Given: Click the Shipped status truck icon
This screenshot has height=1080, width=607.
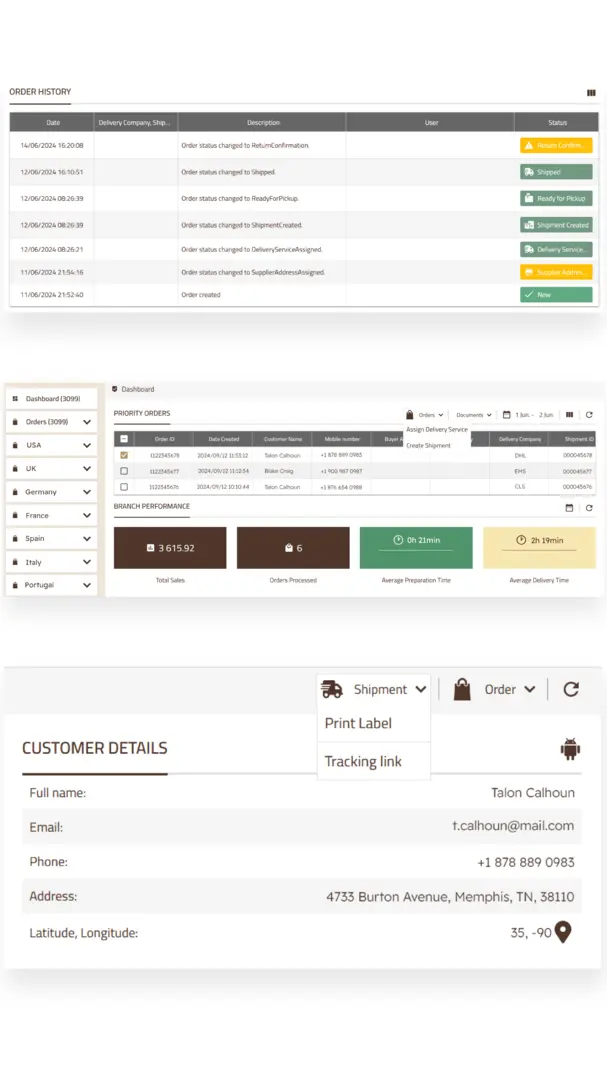Looking at the screenshot, I should pos(528,172).
